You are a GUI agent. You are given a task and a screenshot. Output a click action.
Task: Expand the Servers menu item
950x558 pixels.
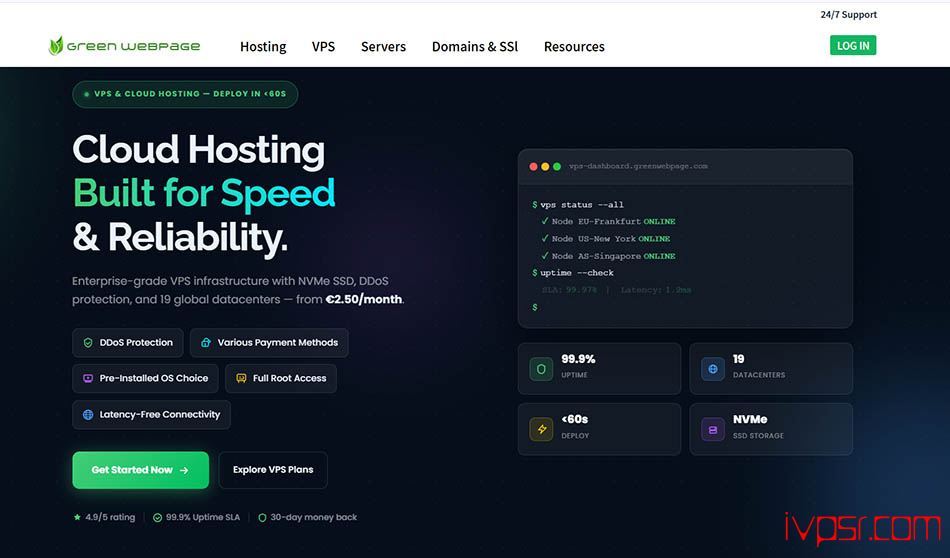[383, 47]
